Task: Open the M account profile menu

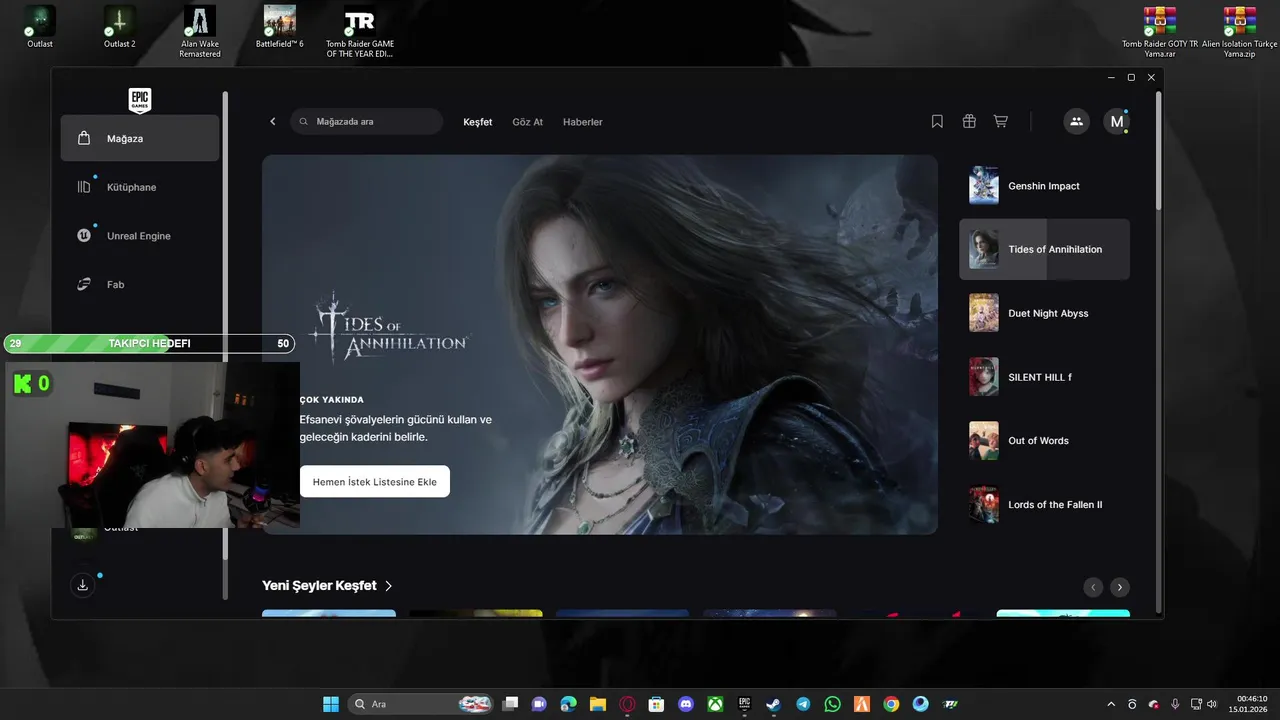Action: pyautogui.click(x=1117, y=122)
